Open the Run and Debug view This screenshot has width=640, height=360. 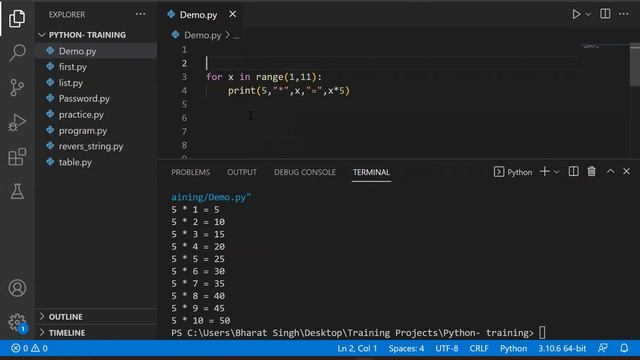point(17,122)
